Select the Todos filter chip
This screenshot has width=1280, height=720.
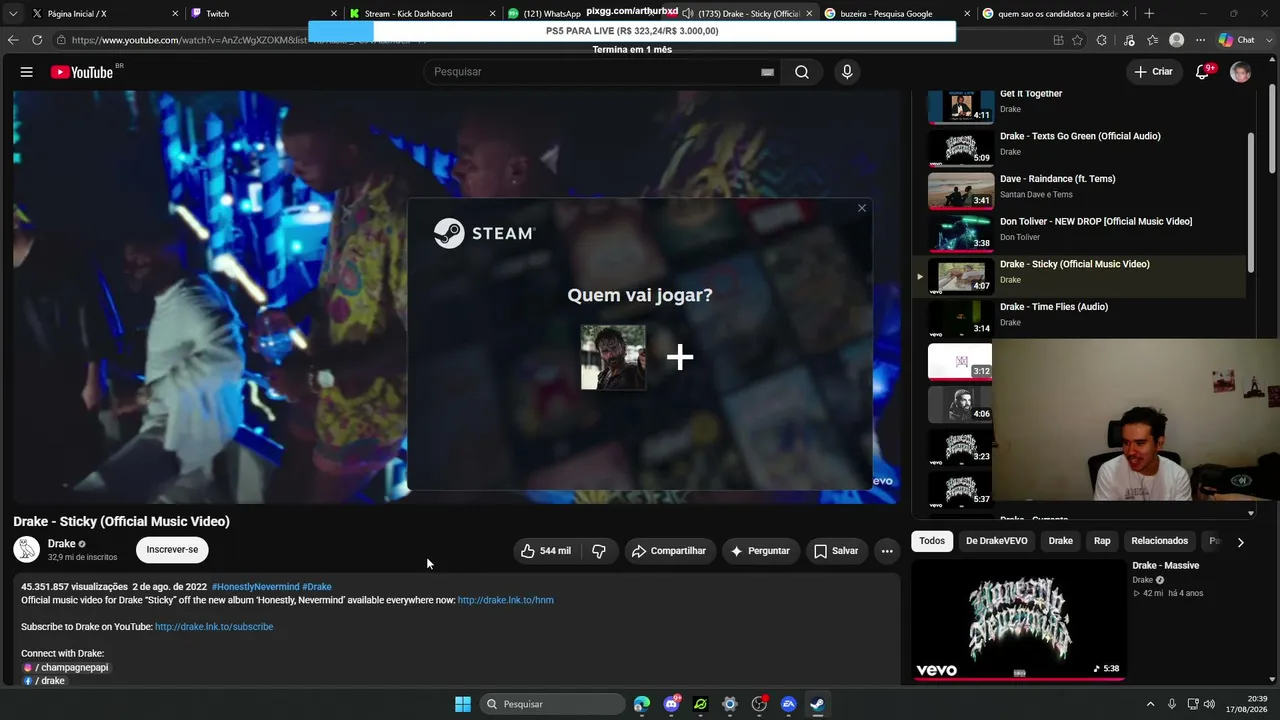point(932,541)
